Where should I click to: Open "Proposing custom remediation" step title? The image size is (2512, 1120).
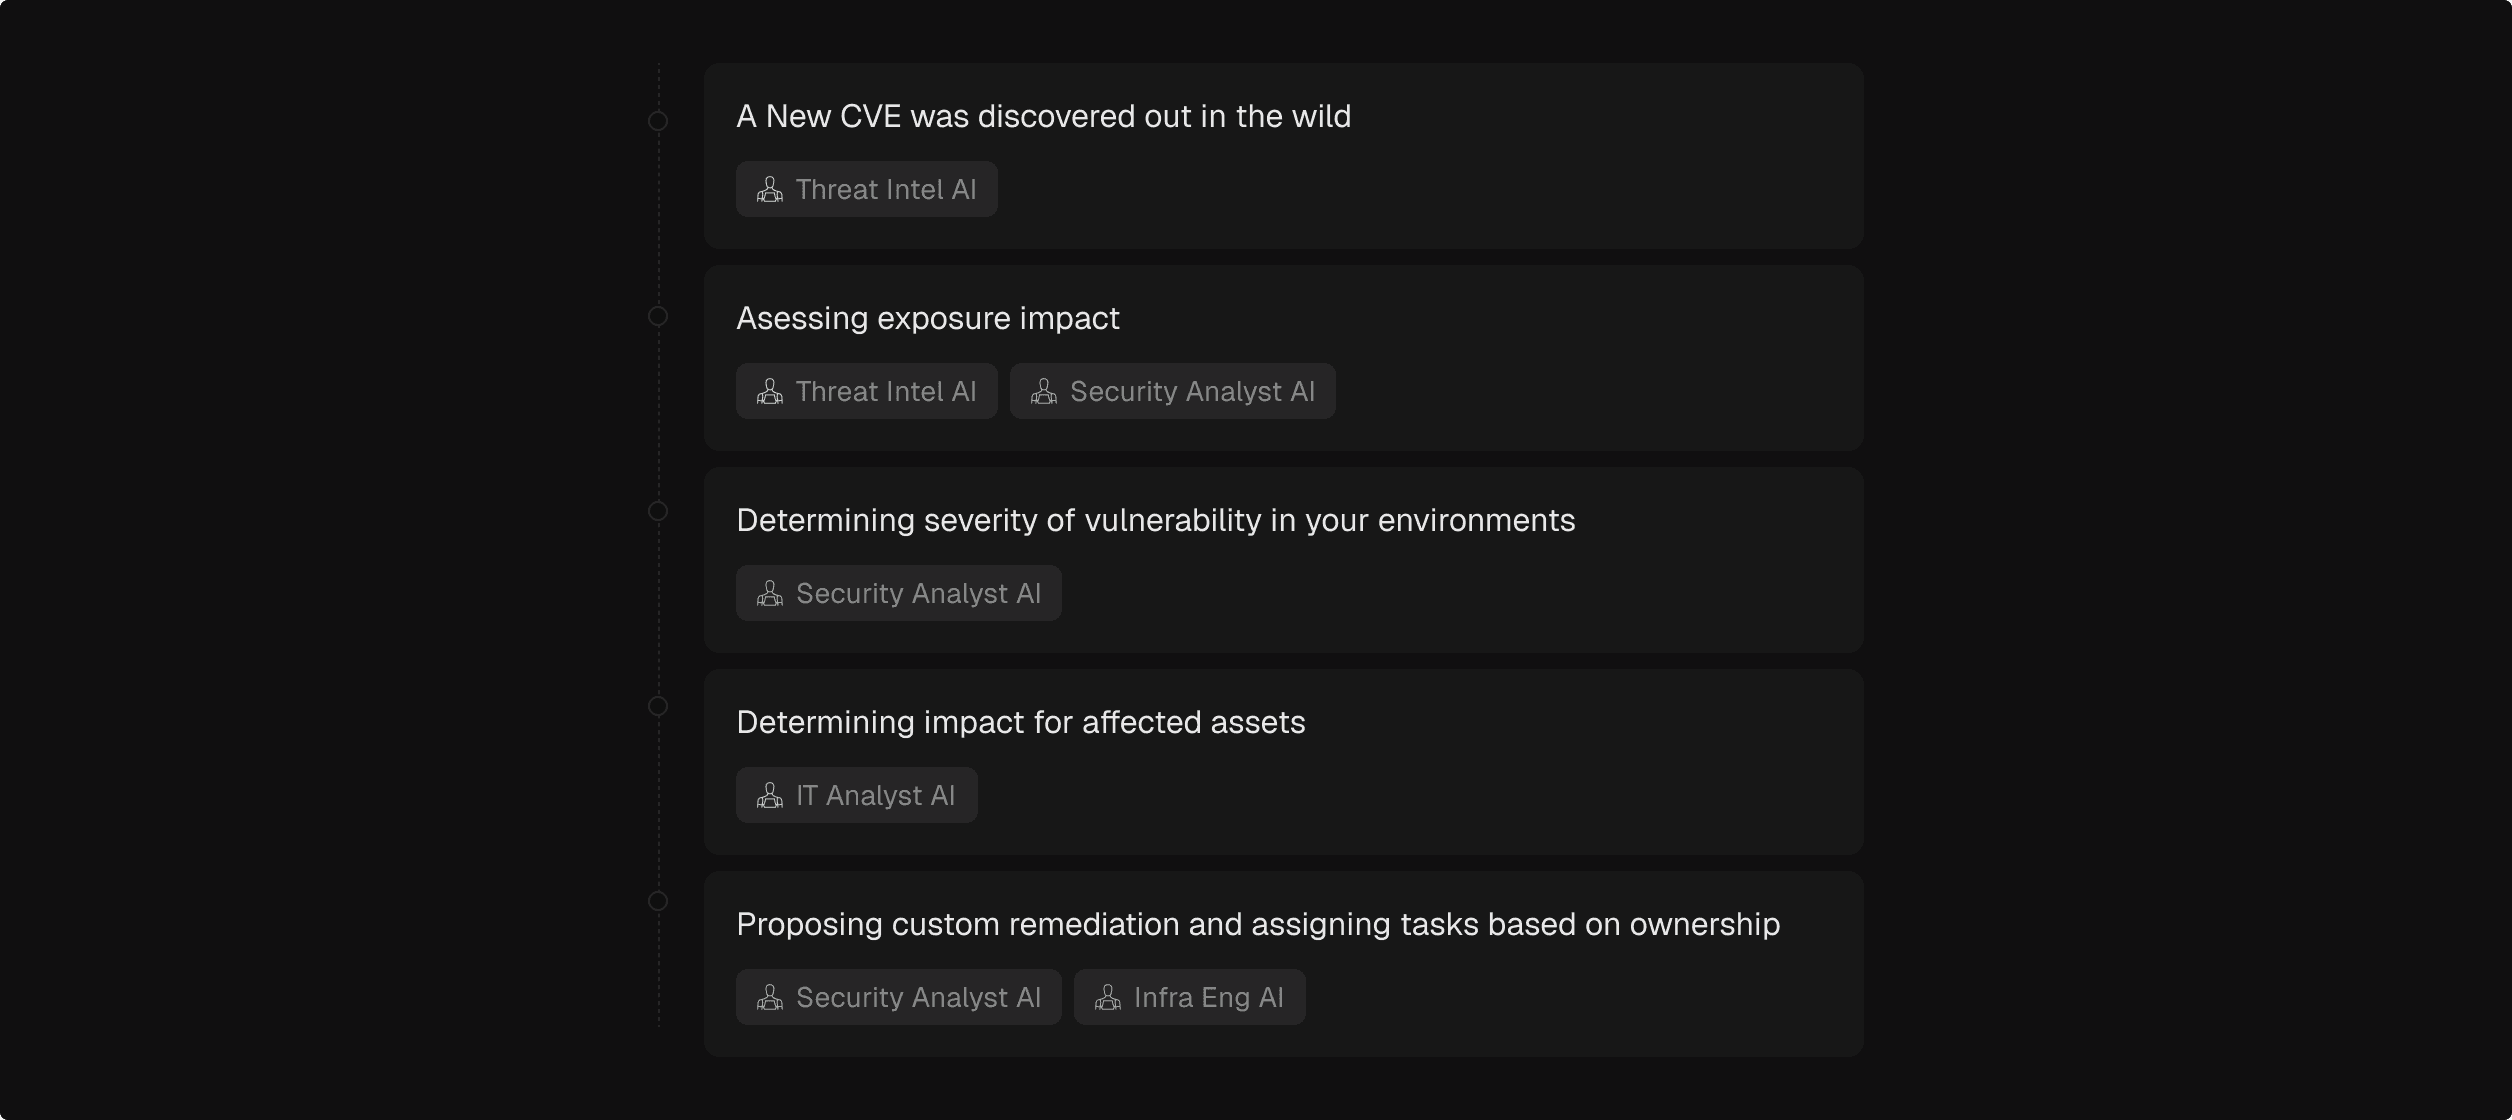[x=1257, y=925]
